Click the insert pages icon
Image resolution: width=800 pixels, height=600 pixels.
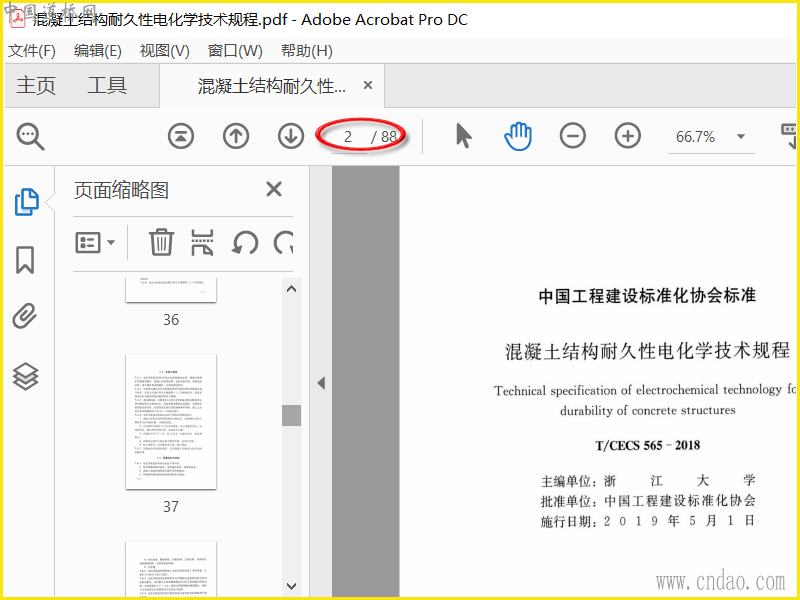(x=203, y=242)
